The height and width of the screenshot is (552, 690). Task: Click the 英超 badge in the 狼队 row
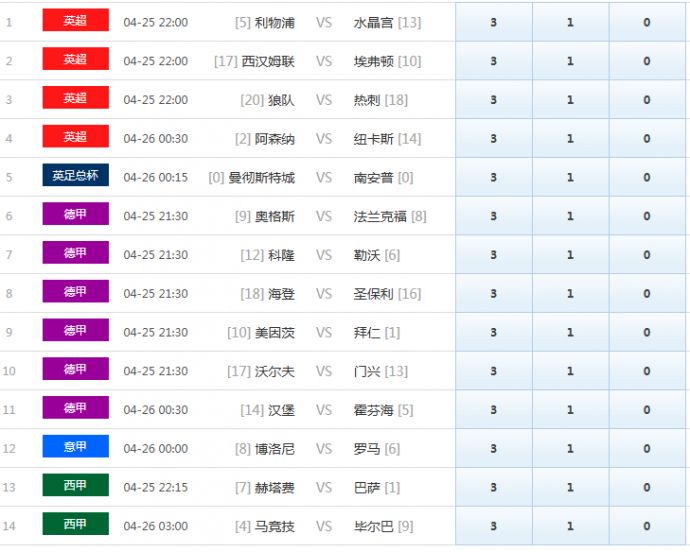pos(75,99)
